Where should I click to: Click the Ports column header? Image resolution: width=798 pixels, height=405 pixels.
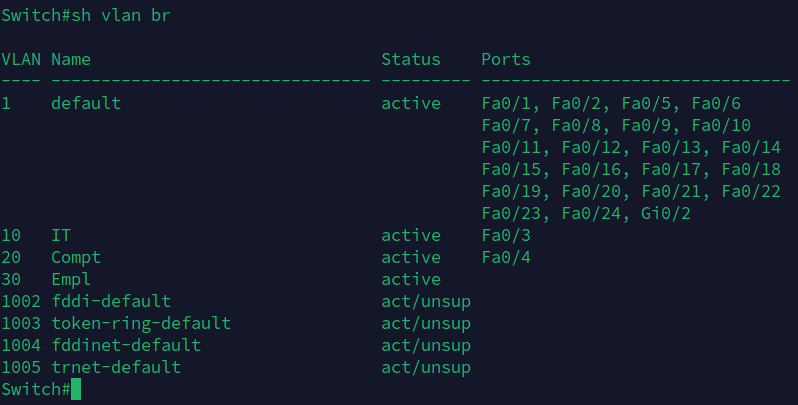(506, 59)
